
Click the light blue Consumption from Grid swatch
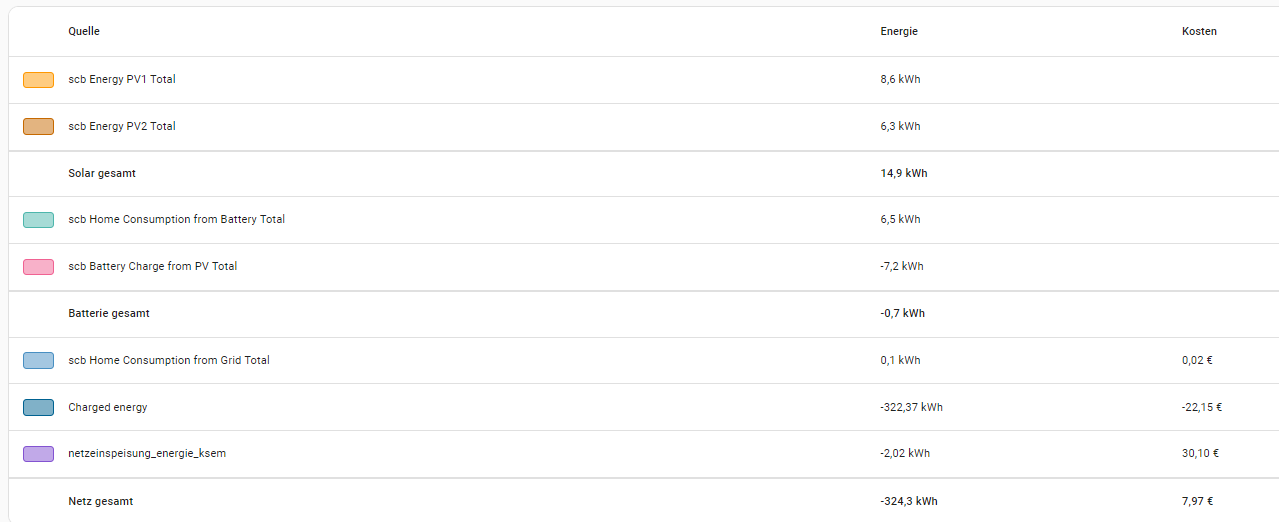coord(38,360)
